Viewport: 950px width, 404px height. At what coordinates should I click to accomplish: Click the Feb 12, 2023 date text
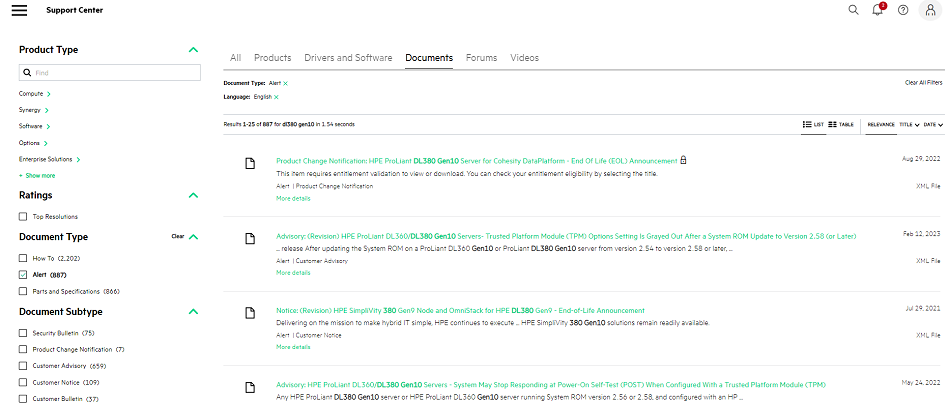click(922, 234)
